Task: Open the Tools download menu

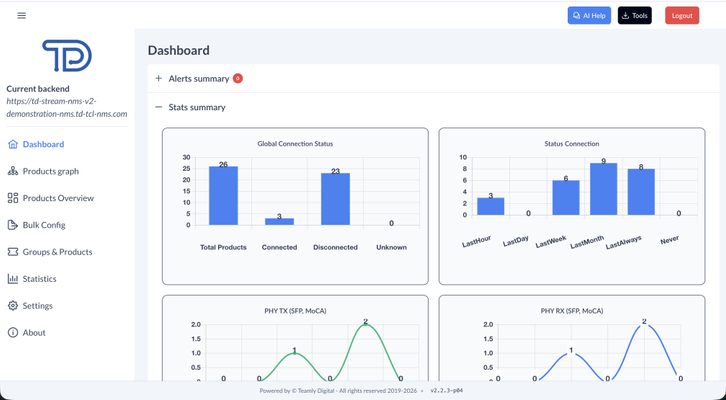Action: (x=634, y=16)
